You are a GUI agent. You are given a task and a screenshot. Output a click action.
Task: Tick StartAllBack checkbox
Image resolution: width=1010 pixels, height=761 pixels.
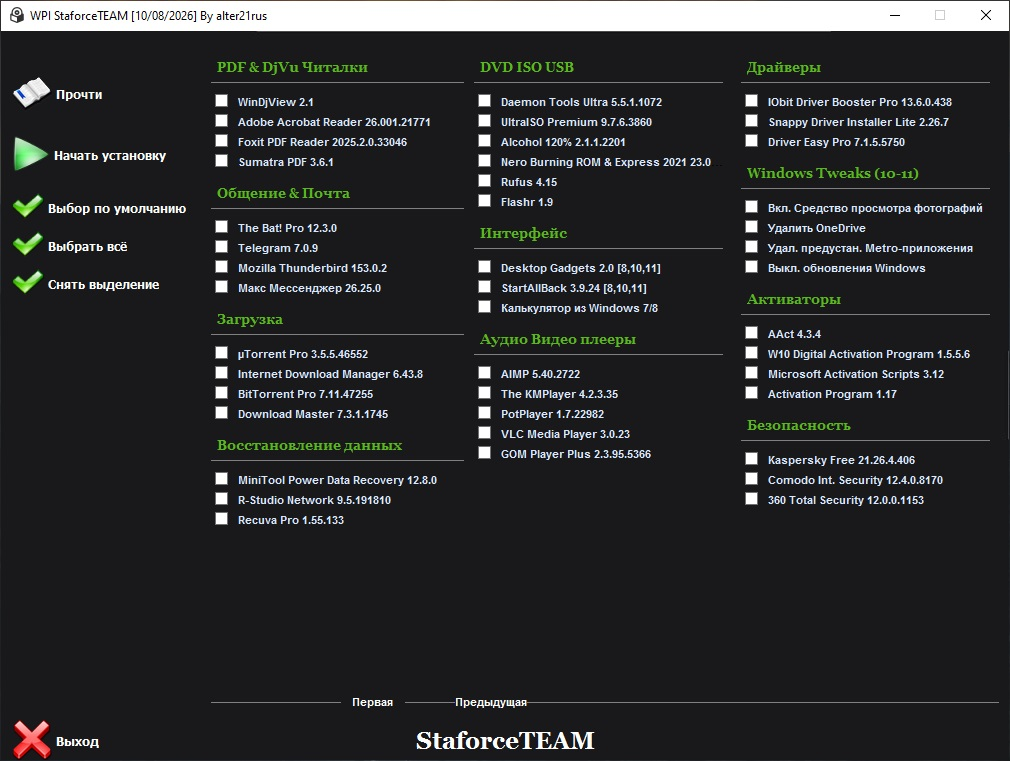coord(484,286)
